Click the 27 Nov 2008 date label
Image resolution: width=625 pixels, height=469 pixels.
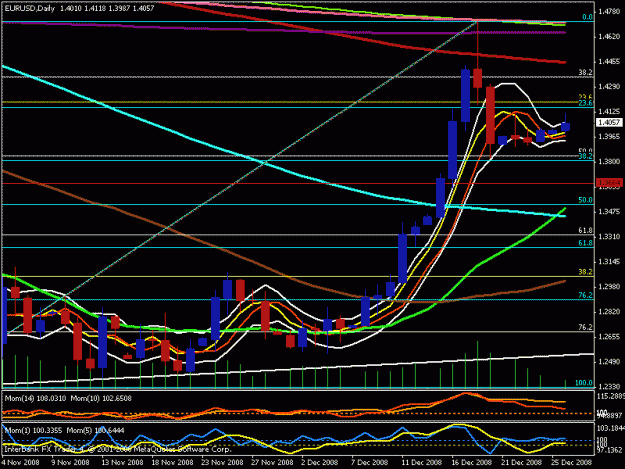pos(272,462)
